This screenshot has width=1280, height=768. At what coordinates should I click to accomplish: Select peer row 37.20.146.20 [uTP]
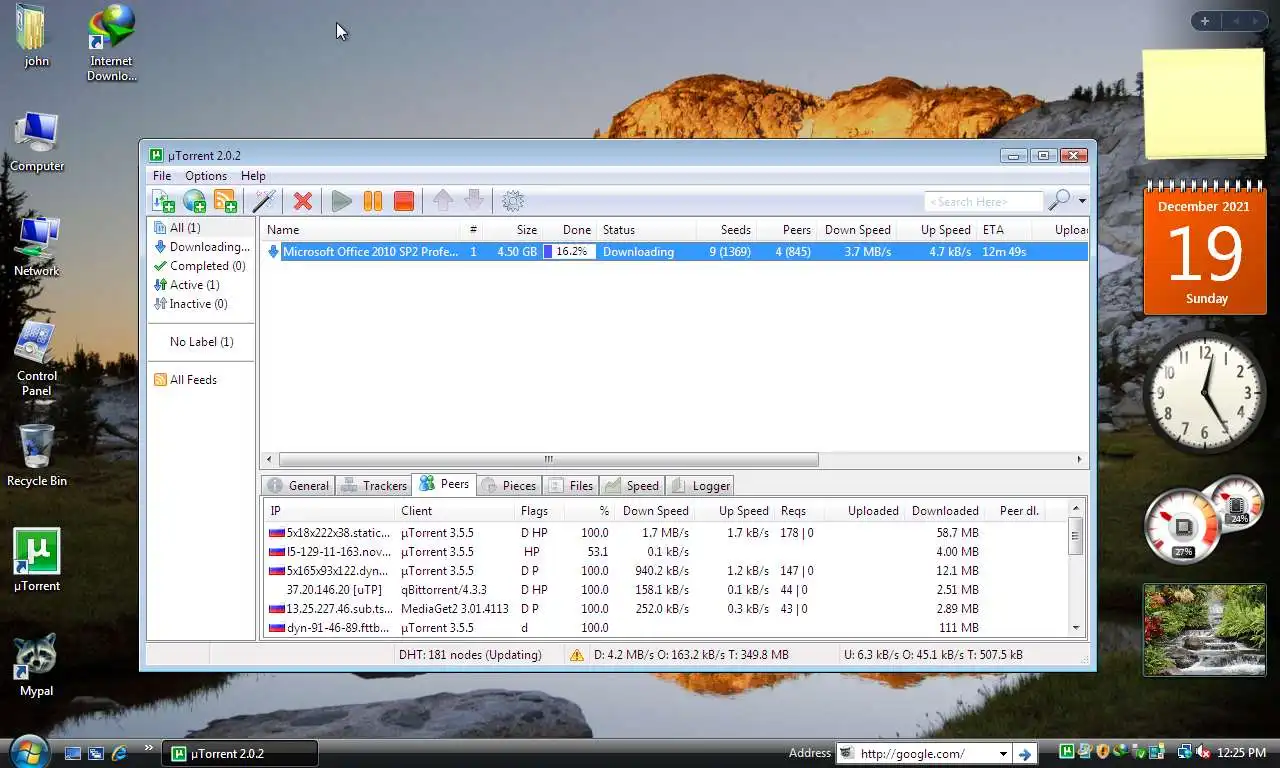coord(665,590)
